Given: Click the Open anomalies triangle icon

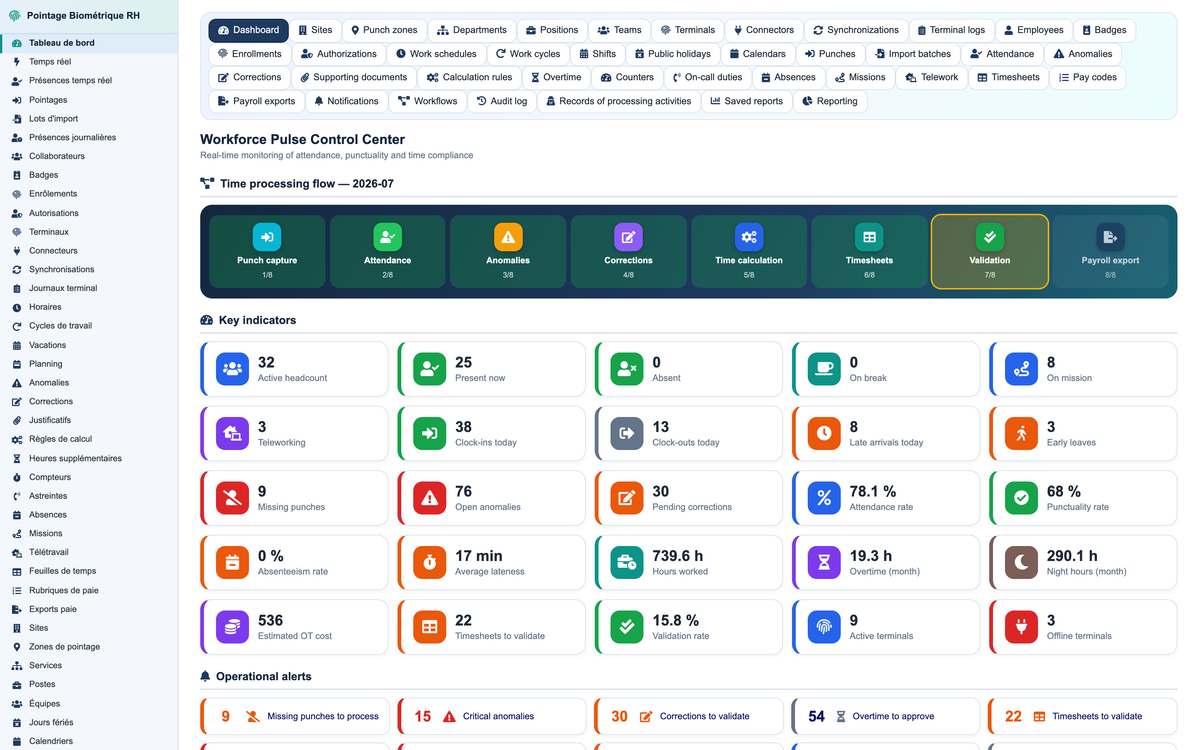Looking at the screenshot, I should [x=430, y=498].
